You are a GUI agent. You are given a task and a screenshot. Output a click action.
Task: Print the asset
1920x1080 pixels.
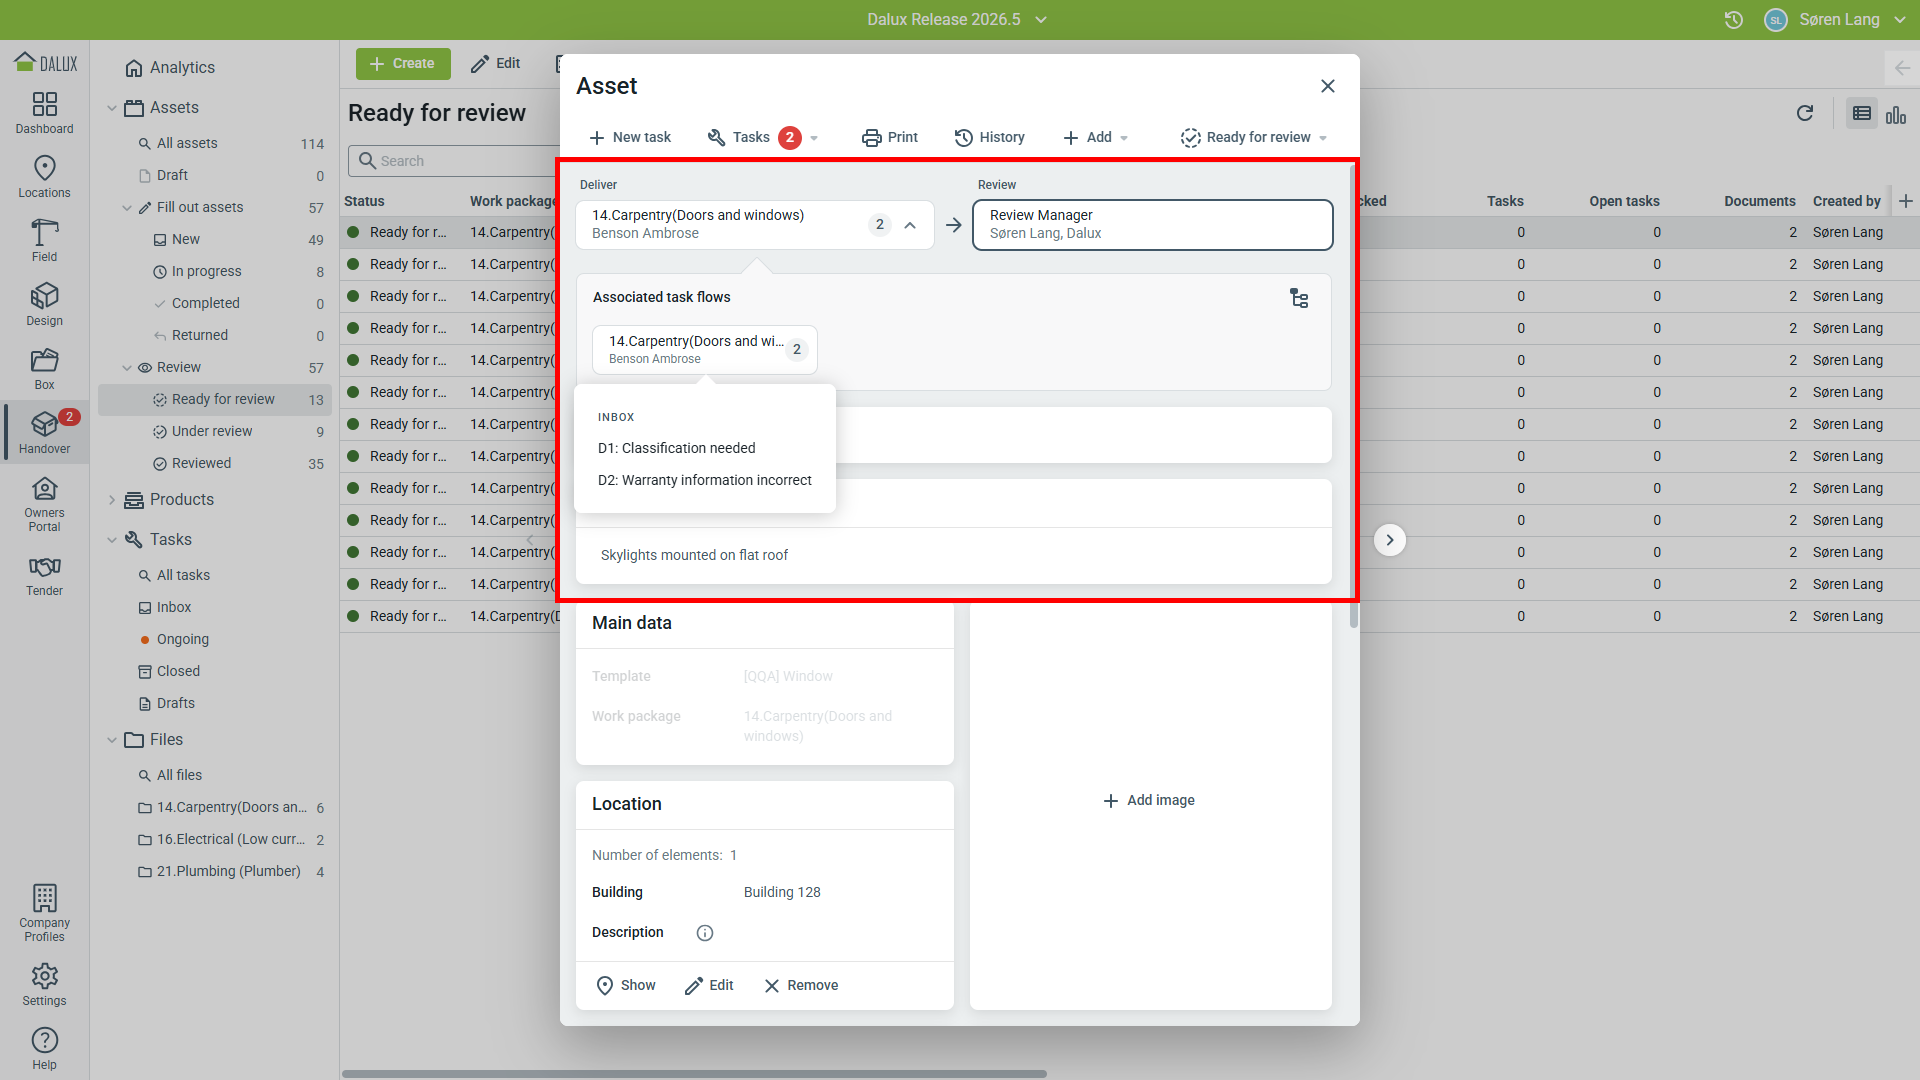coord(890,137)
